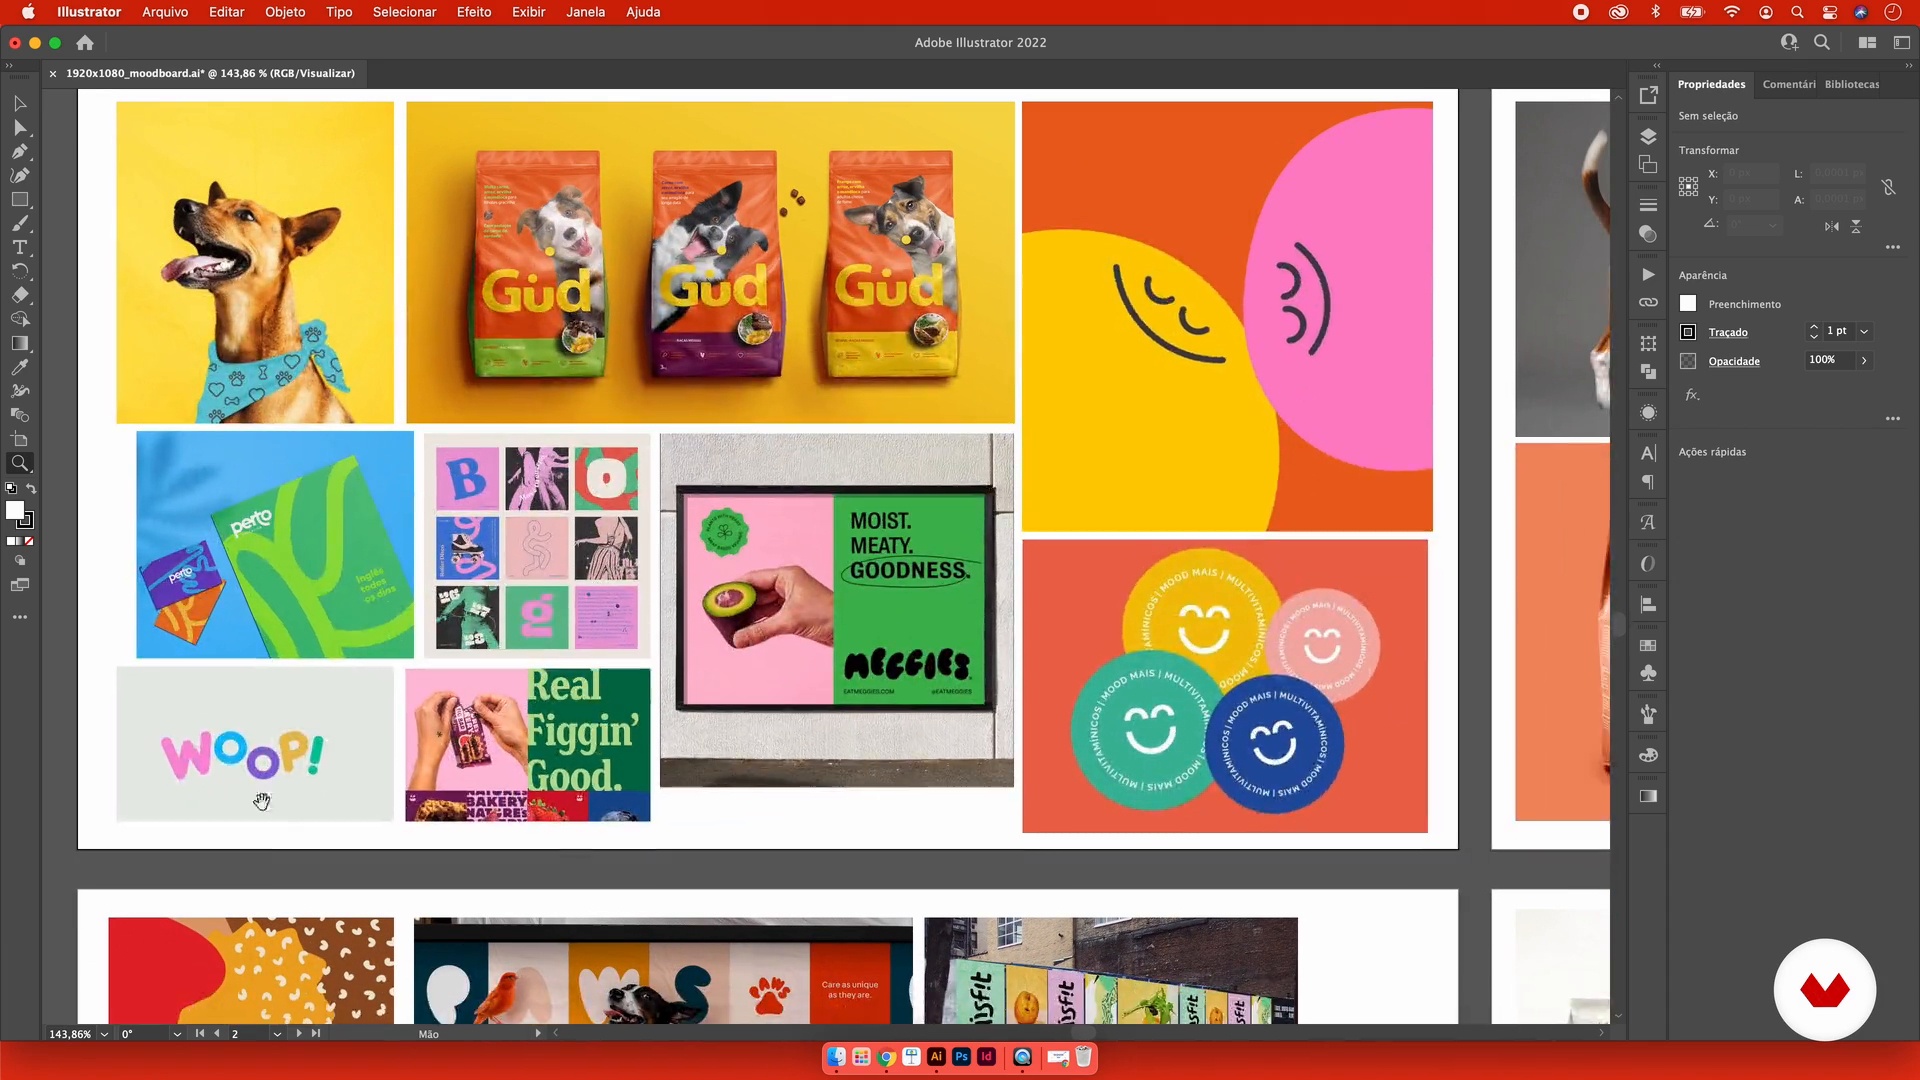Open the Actions panel play icon

[x=1649, y=274]
